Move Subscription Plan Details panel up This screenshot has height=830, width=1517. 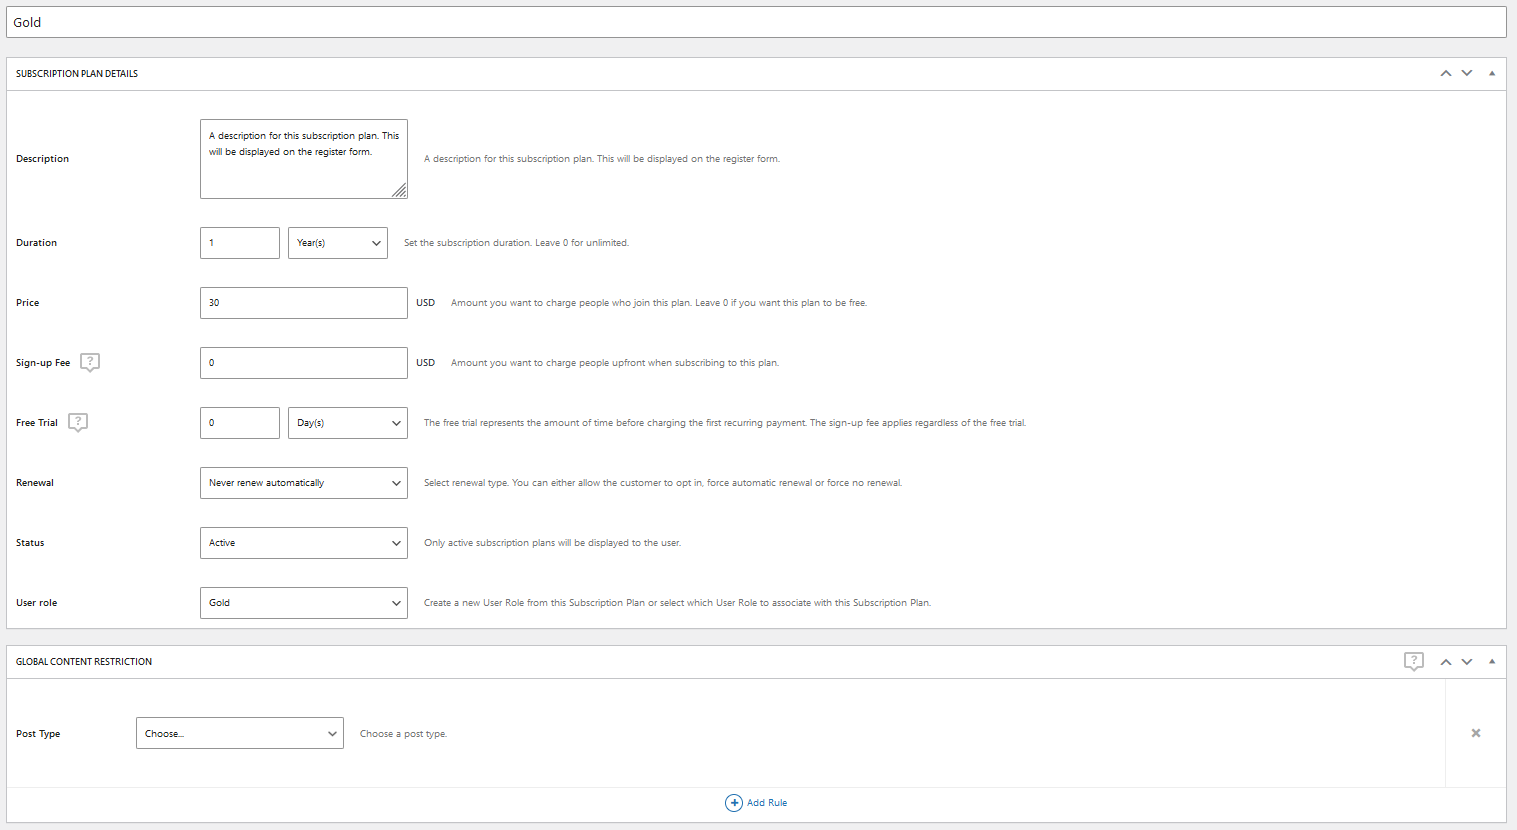click(x=1445, y=73)
